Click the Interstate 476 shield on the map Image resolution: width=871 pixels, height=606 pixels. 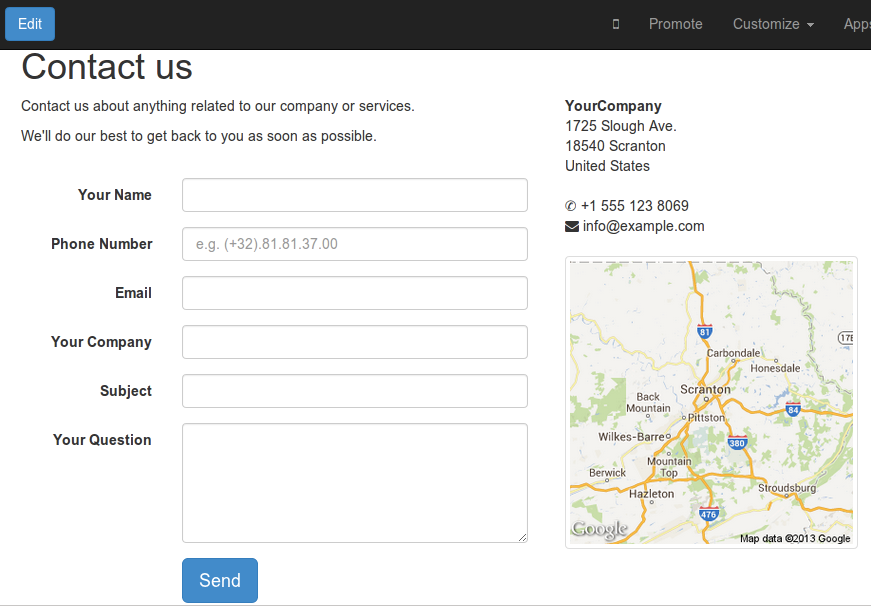coord(708,514)
